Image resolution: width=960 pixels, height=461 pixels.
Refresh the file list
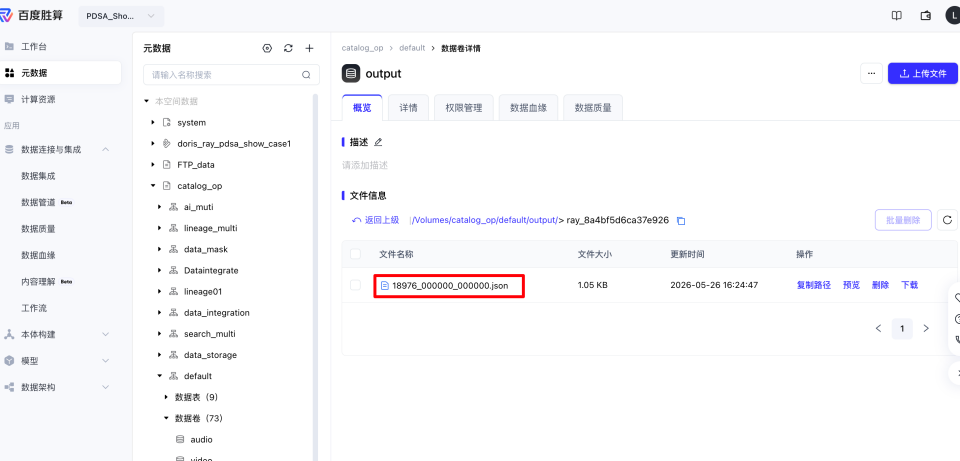click(947, 220)
